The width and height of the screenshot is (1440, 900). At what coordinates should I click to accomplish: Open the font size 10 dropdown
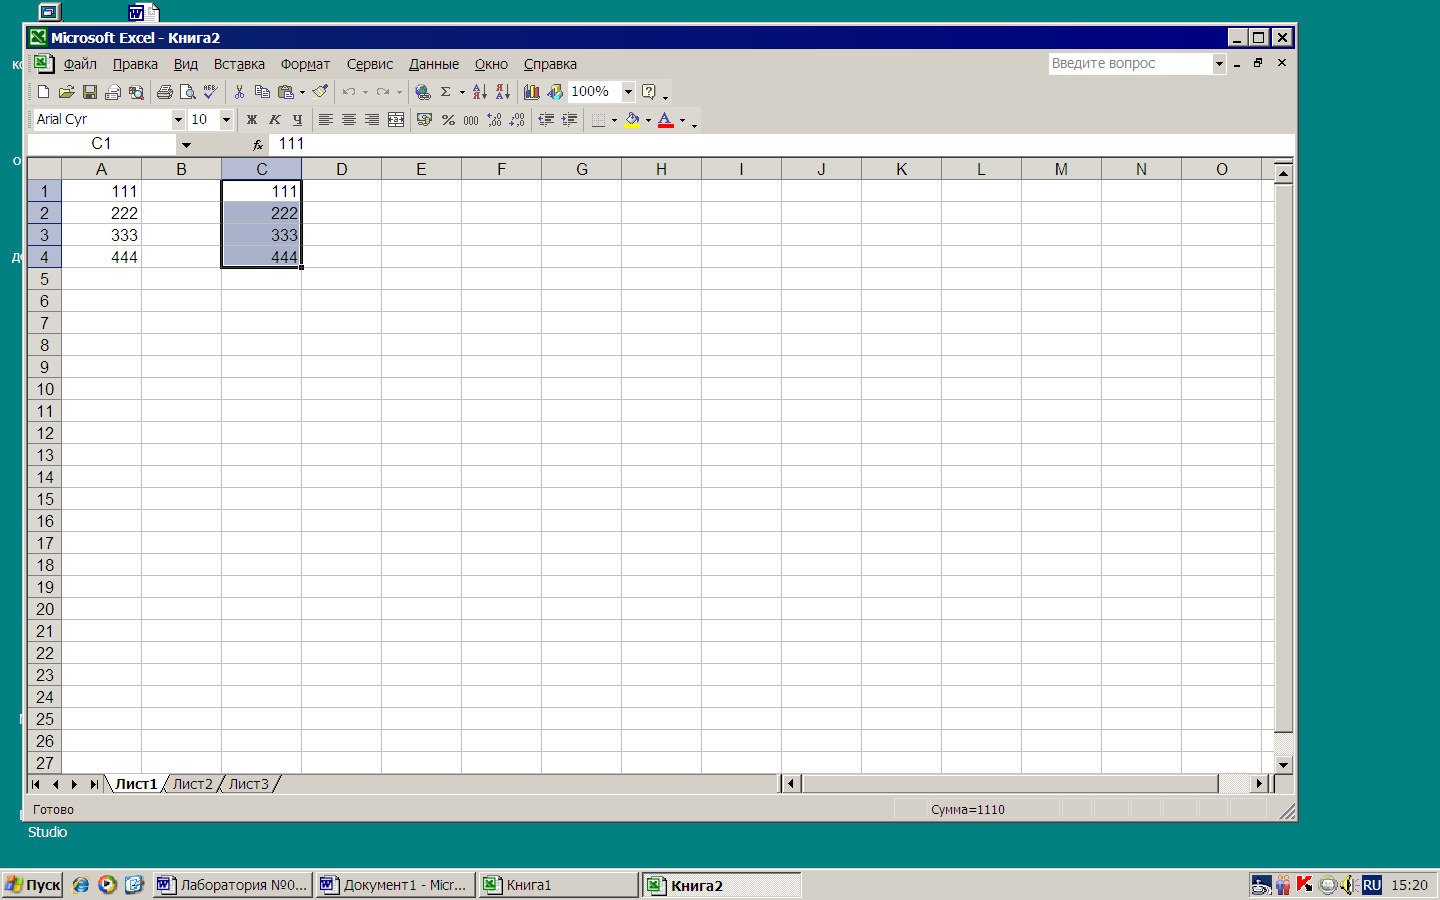226,120
